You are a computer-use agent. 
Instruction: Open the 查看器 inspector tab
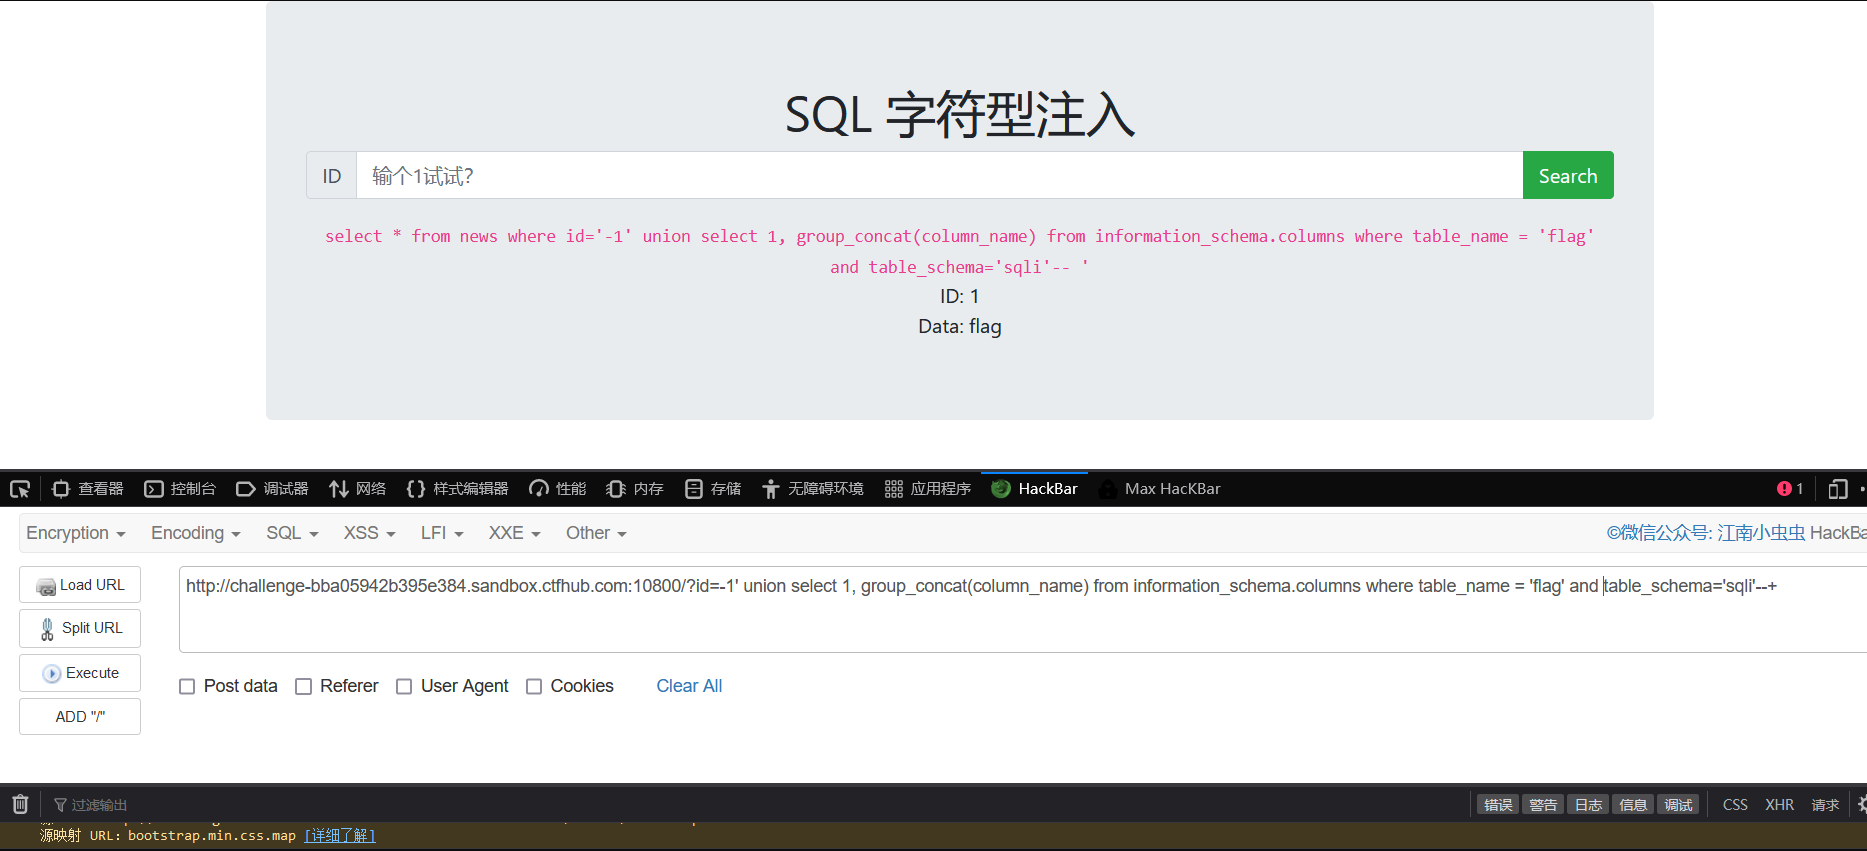click(x=88, y=489)
